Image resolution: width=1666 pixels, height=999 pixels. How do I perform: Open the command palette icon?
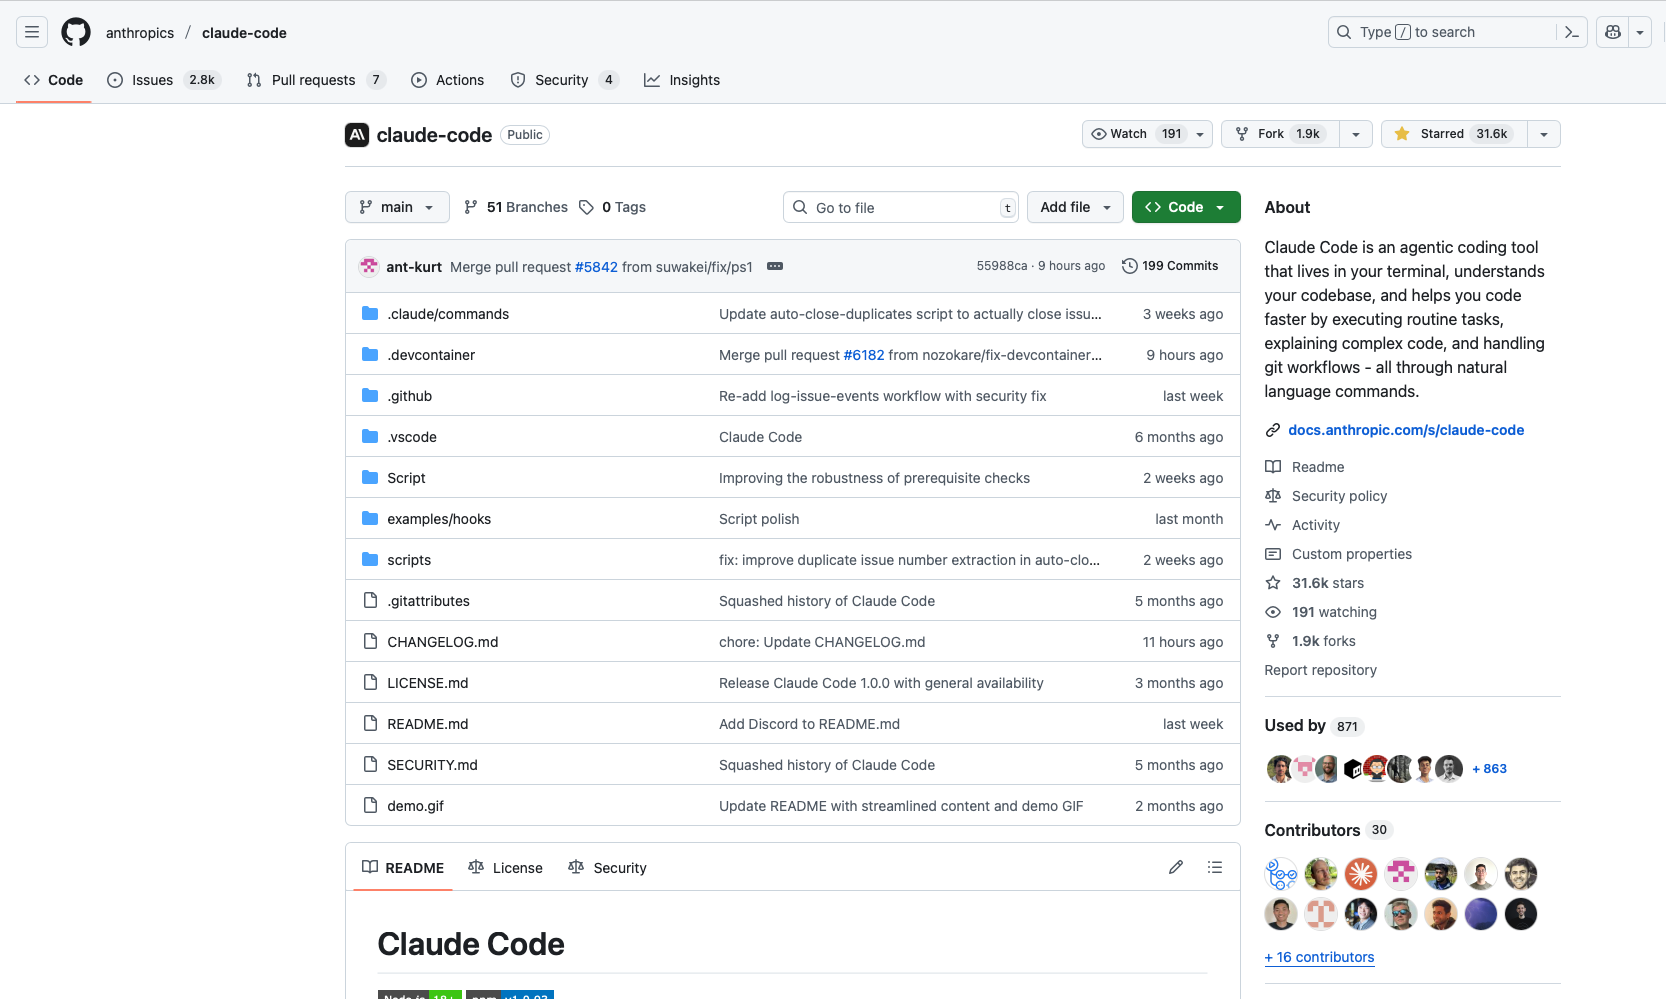point(1572,32)
